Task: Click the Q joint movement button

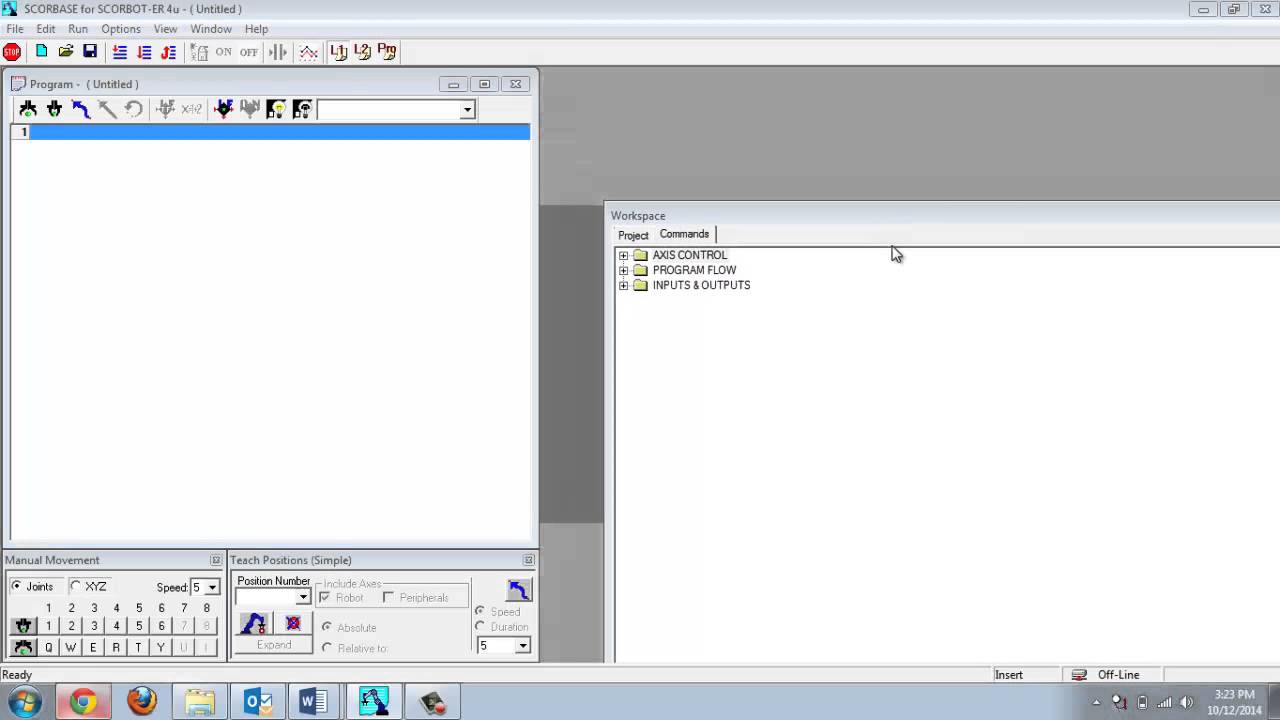Action: pos(48,647)
